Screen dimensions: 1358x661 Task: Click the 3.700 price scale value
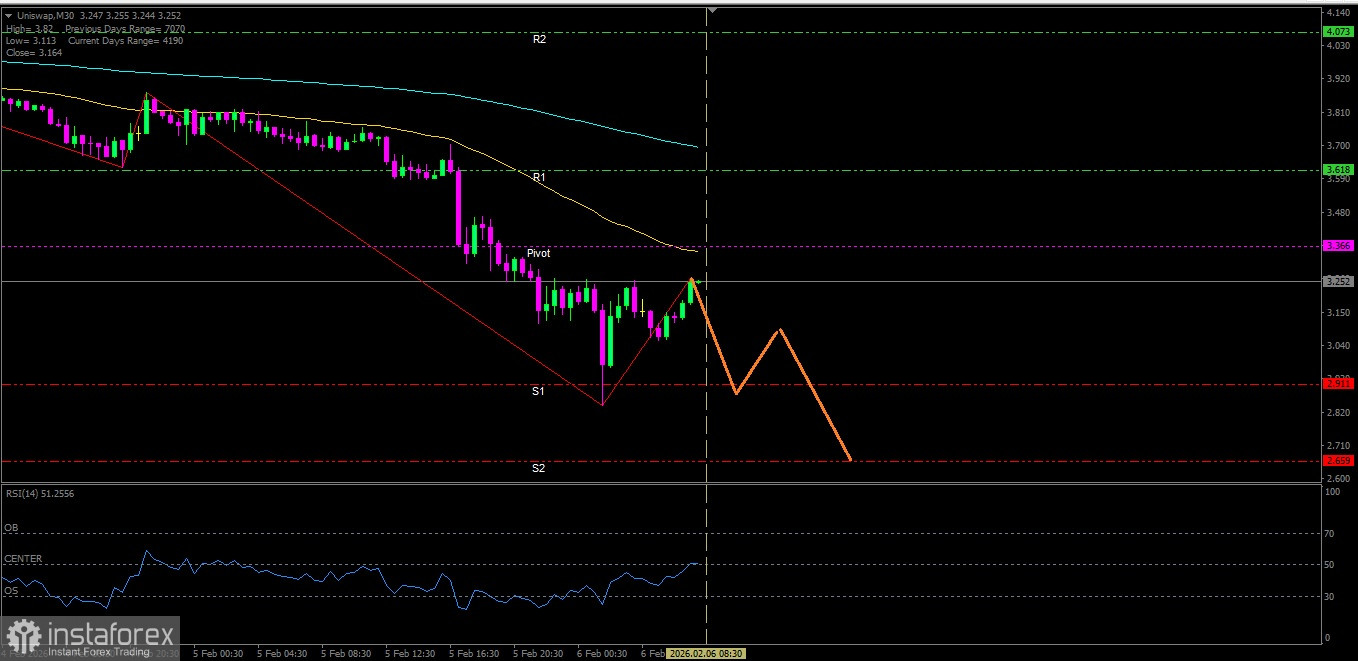[x=1340, y=146]
